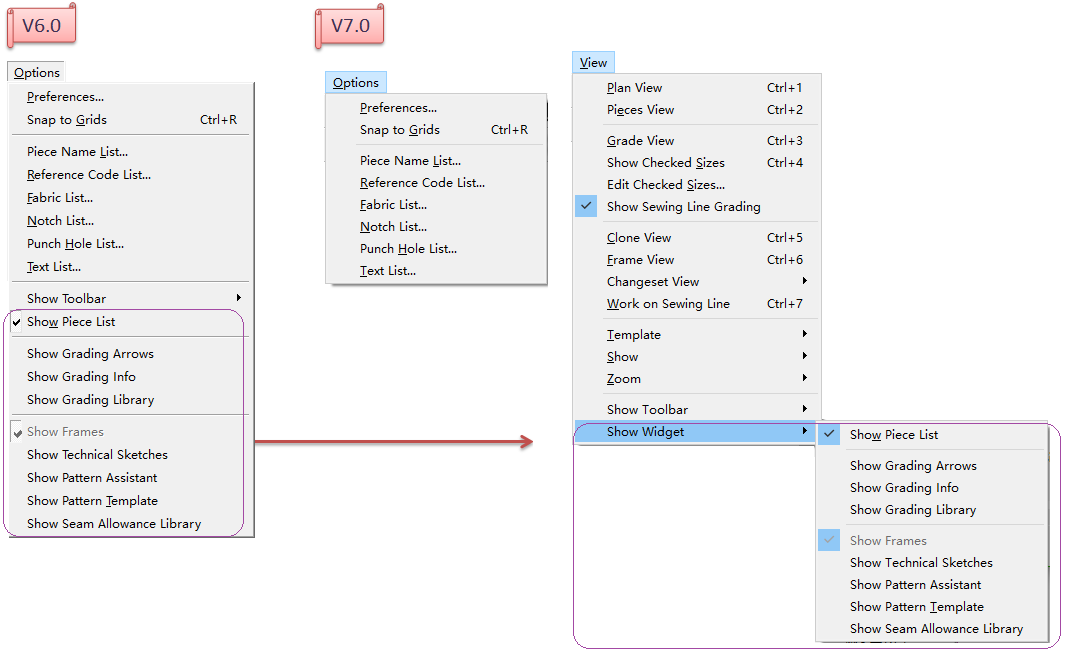Select Plan View from the View menu
This screenshot has width=1075, height=659.
[x=634, y=88]
